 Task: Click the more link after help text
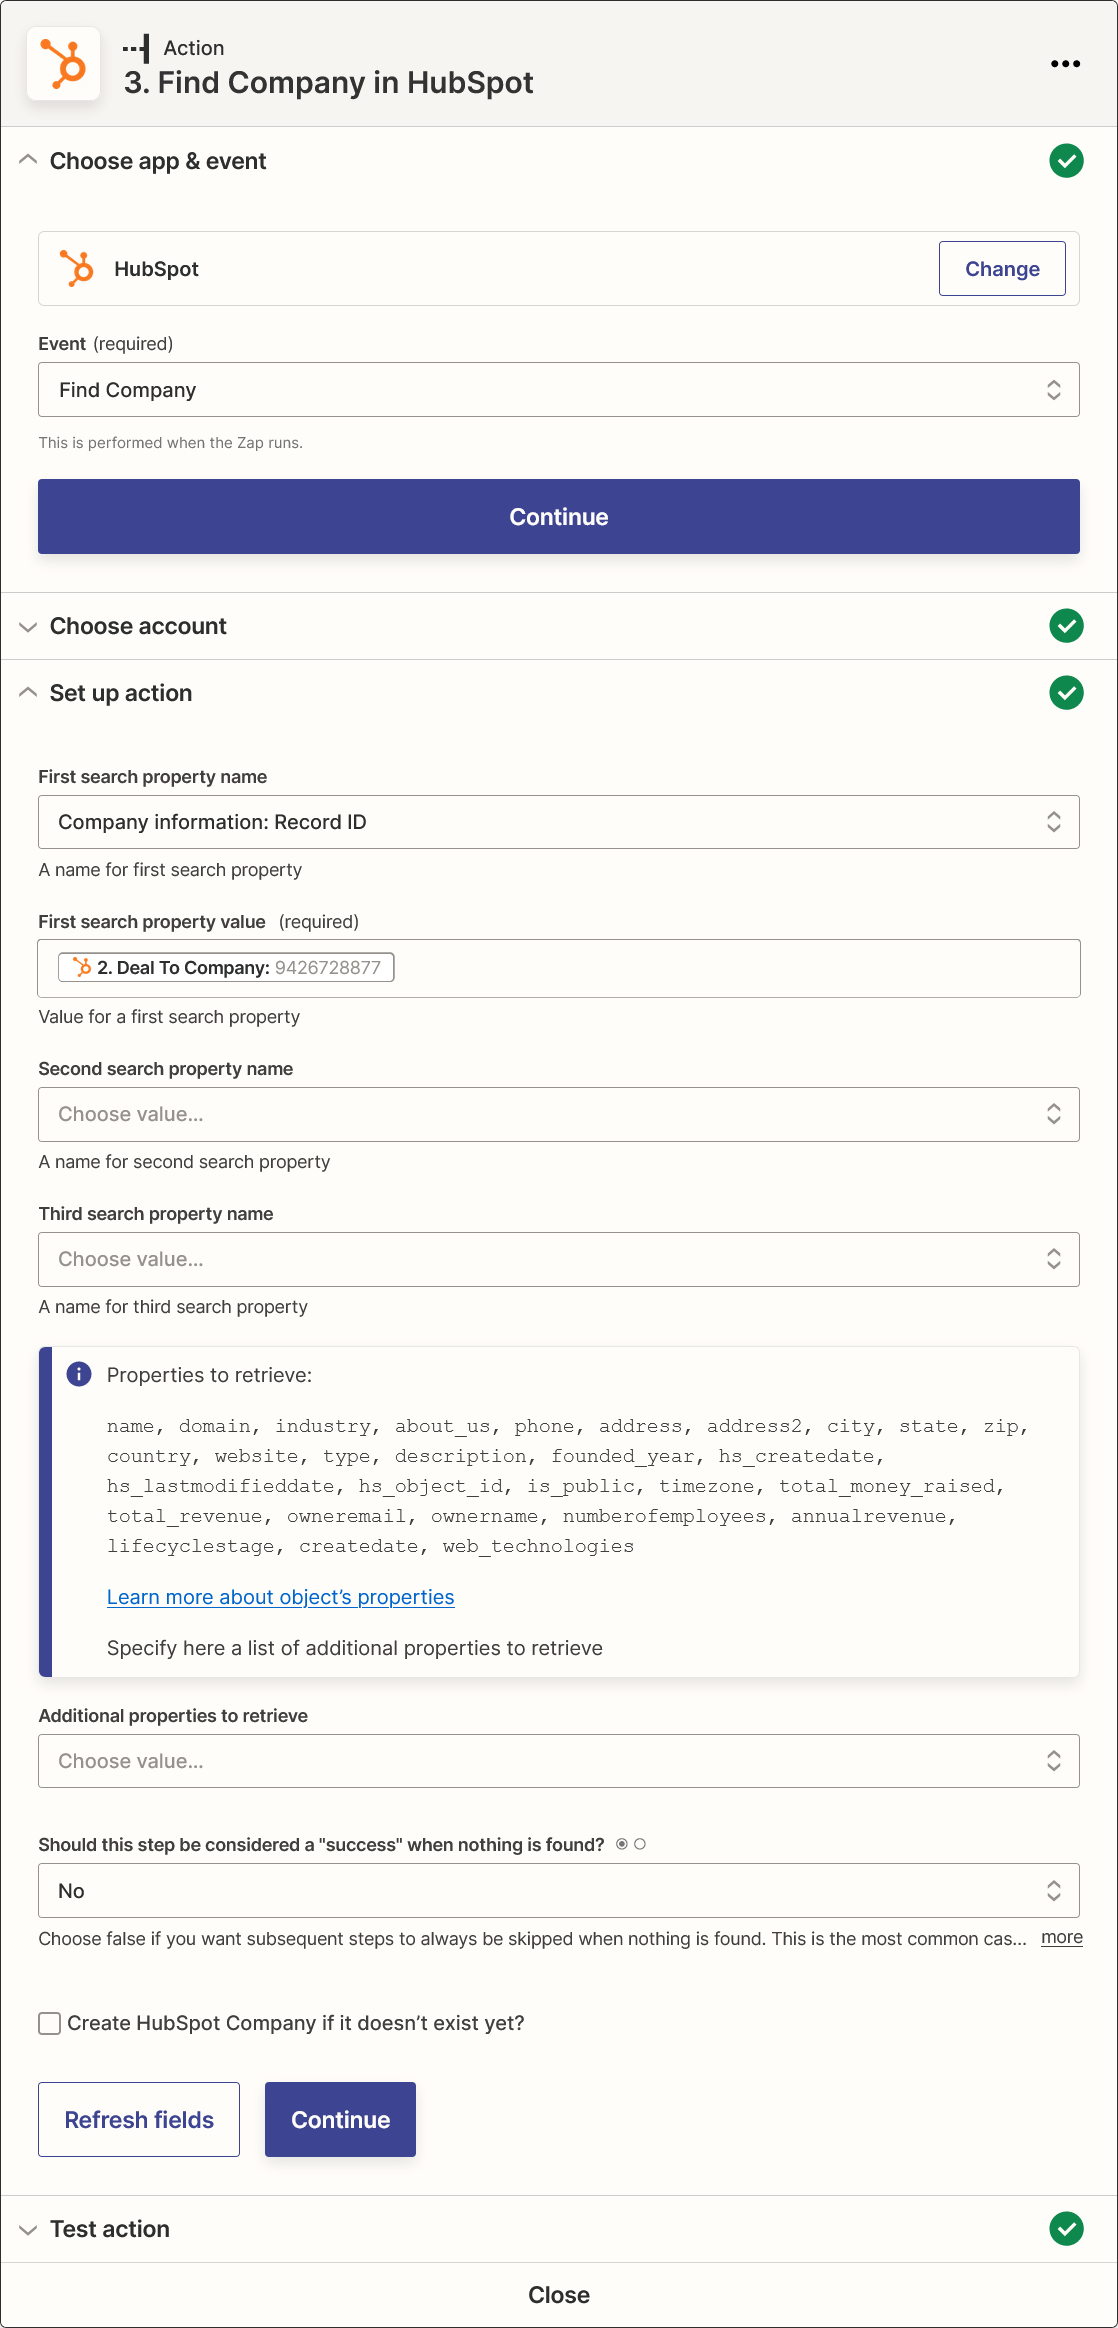coord(1062,1937)
